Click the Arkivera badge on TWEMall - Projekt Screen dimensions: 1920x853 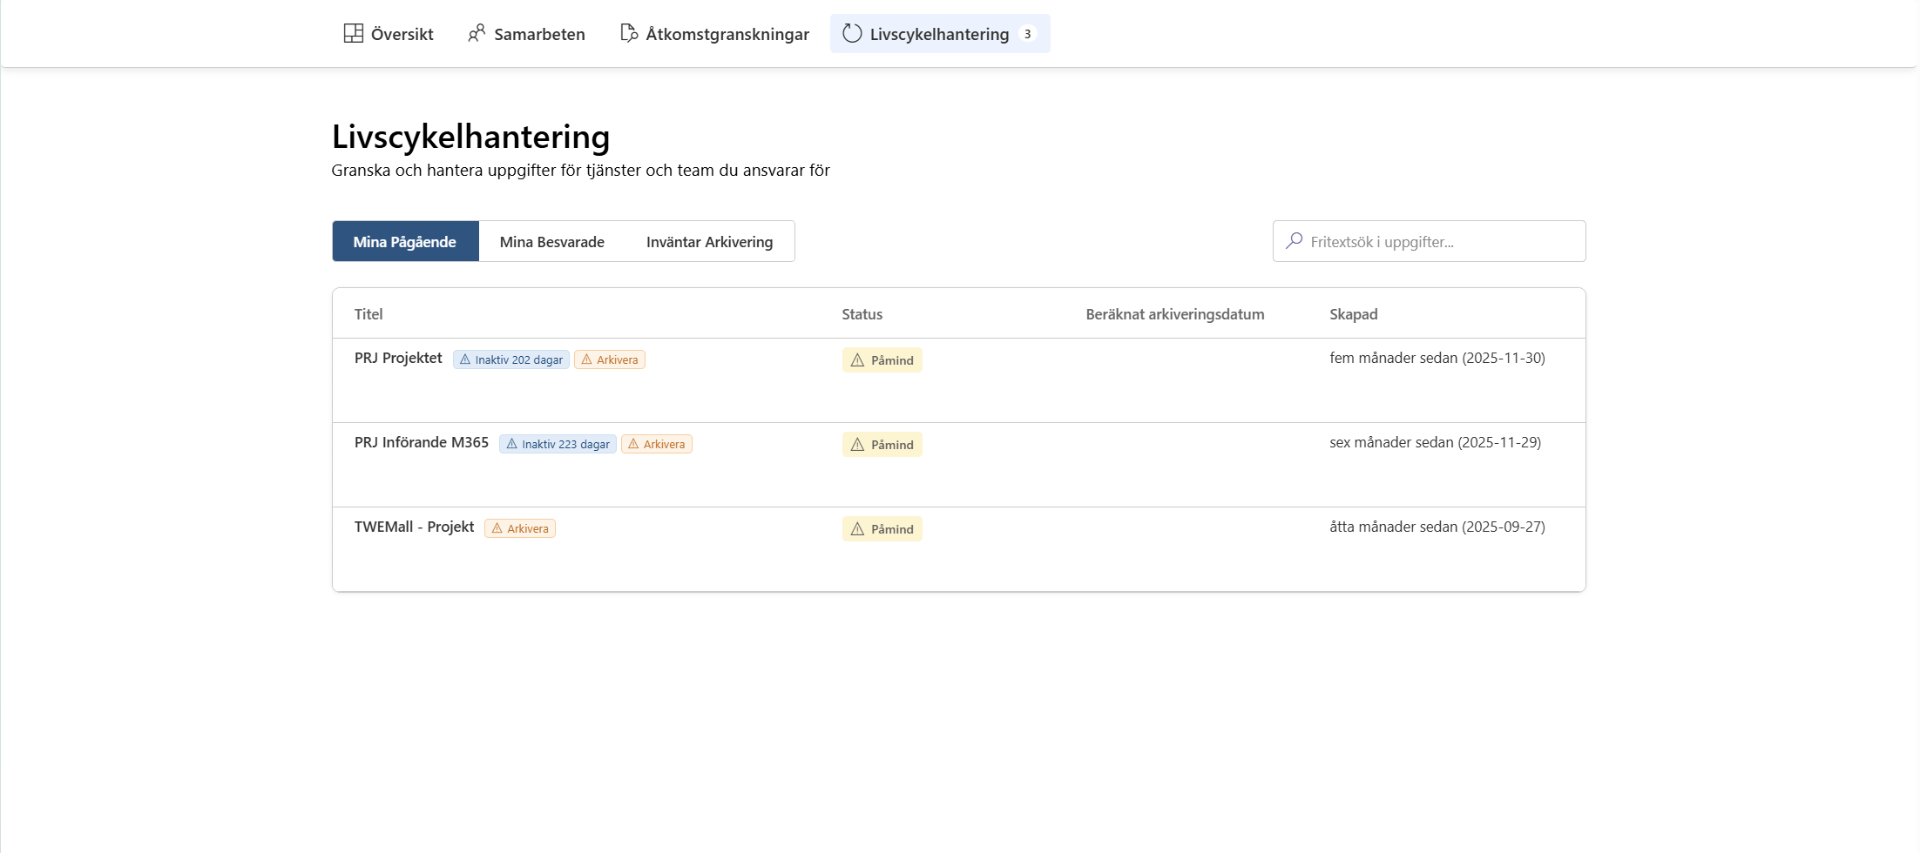click(x=520, y=528)
